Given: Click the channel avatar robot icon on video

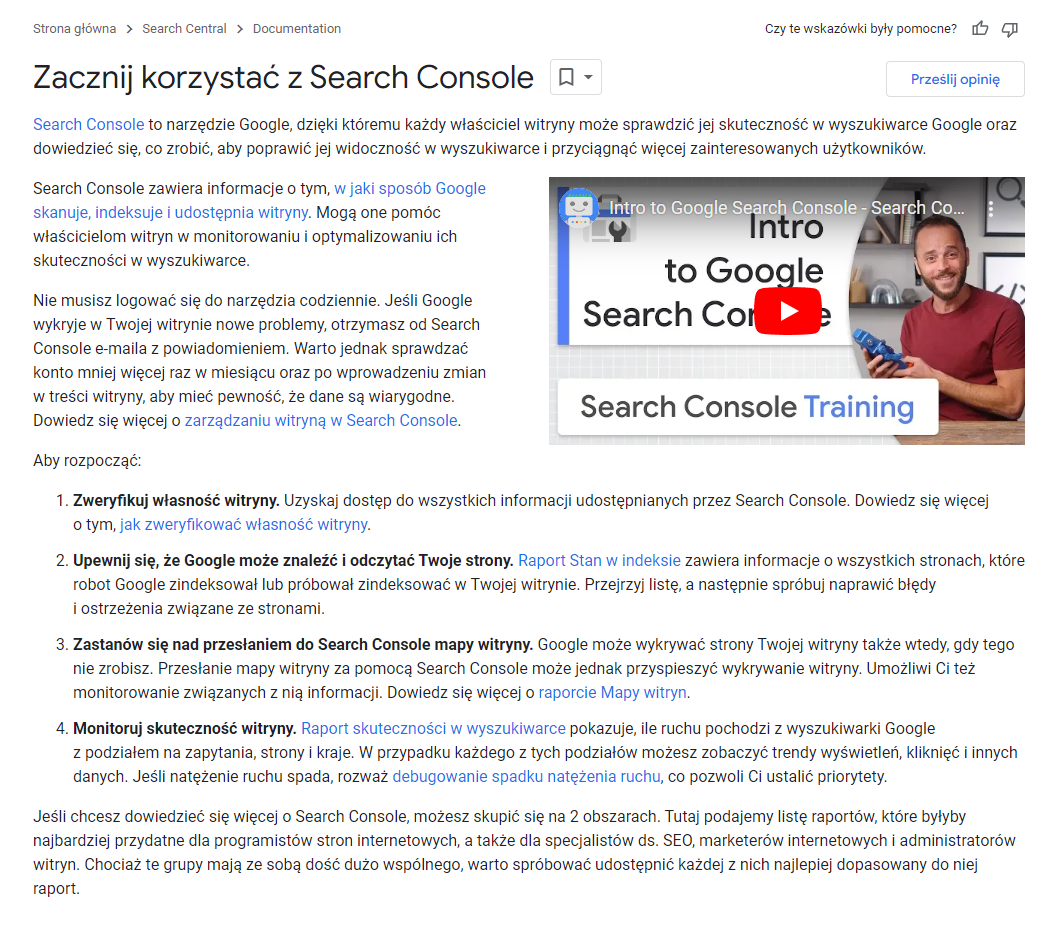Looking at the screenshot, I should tap(578, 207).
